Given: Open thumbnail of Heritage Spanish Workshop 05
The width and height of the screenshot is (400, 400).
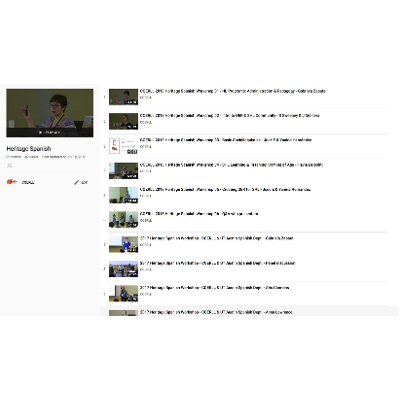Looking at the screenshot, I should click(x=123, y=195).
